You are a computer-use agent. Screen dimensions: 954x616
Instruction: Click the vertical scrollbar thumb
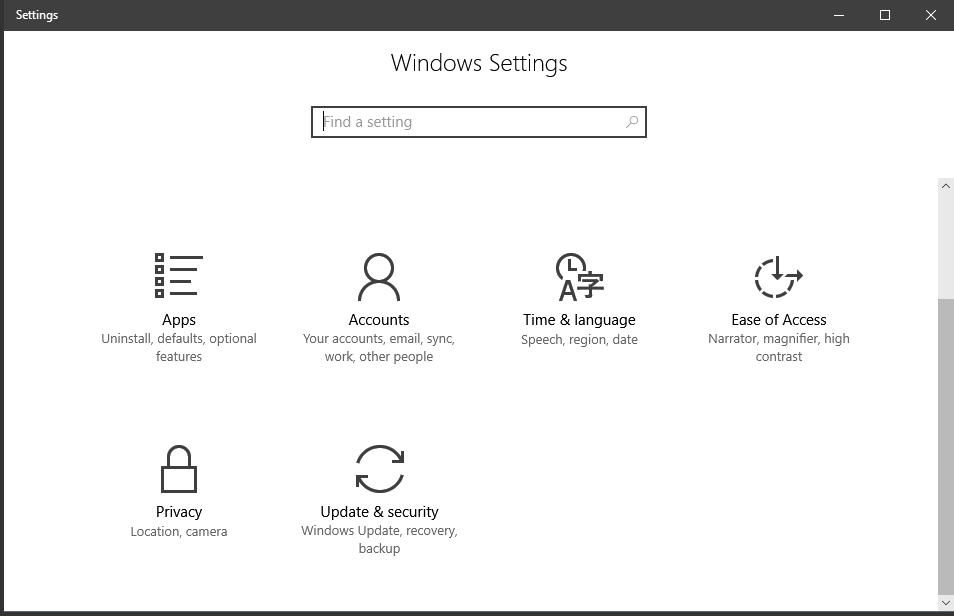(945, 447)
